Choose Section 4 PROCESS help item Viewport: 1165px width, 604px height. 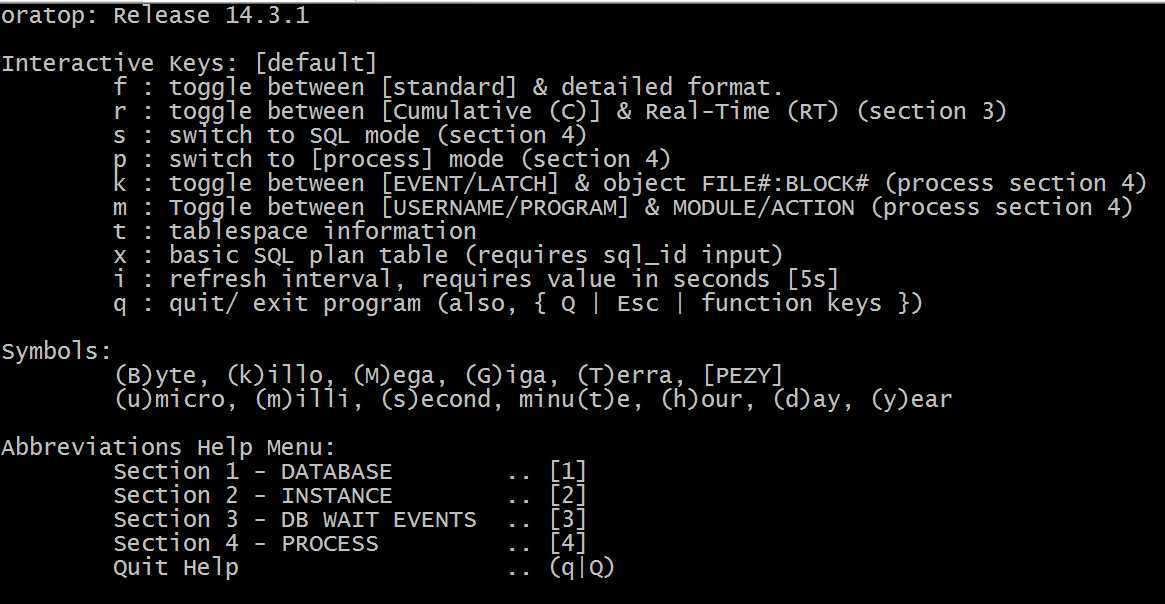click(350, 543)
